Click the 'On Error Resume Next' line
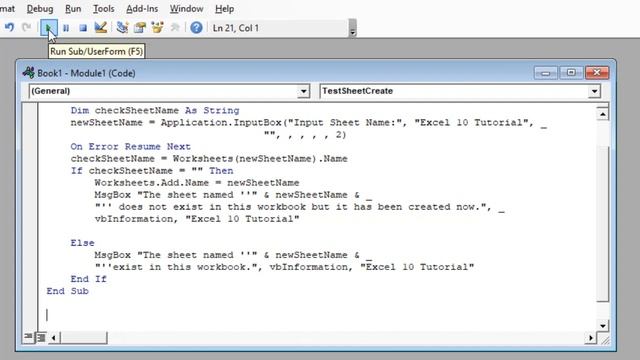Screen dimensions: 640x360 pos(131,147)
